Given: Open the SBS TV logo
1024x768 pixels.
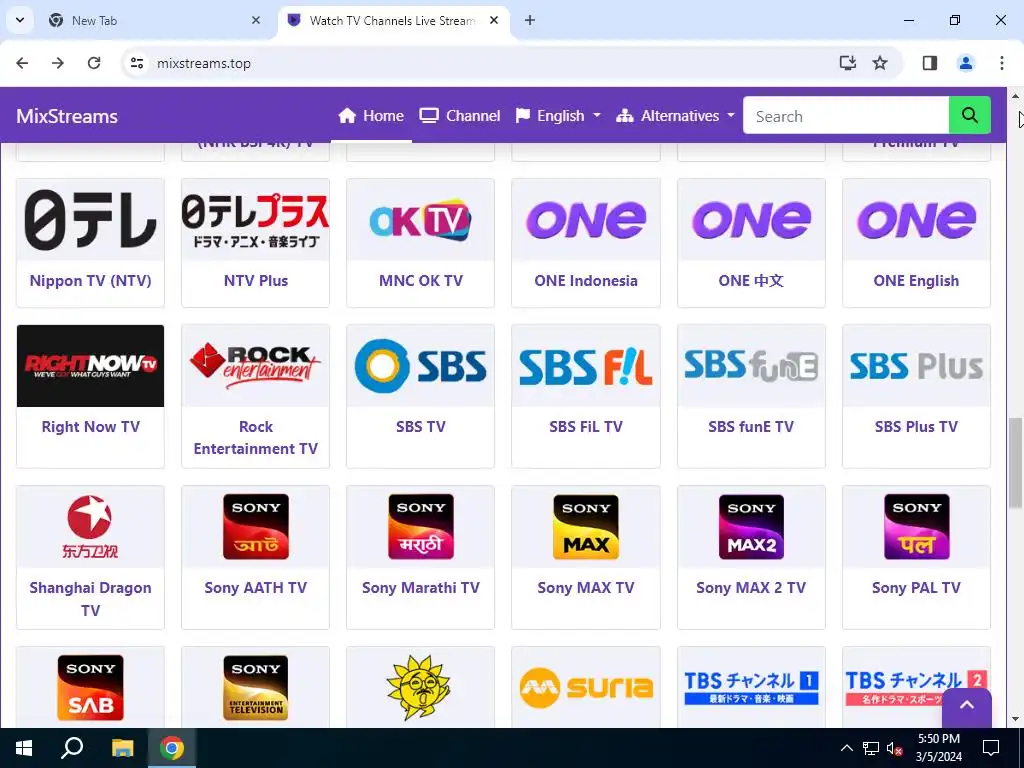Looking at the screenshot, I should tap(421, 366).
